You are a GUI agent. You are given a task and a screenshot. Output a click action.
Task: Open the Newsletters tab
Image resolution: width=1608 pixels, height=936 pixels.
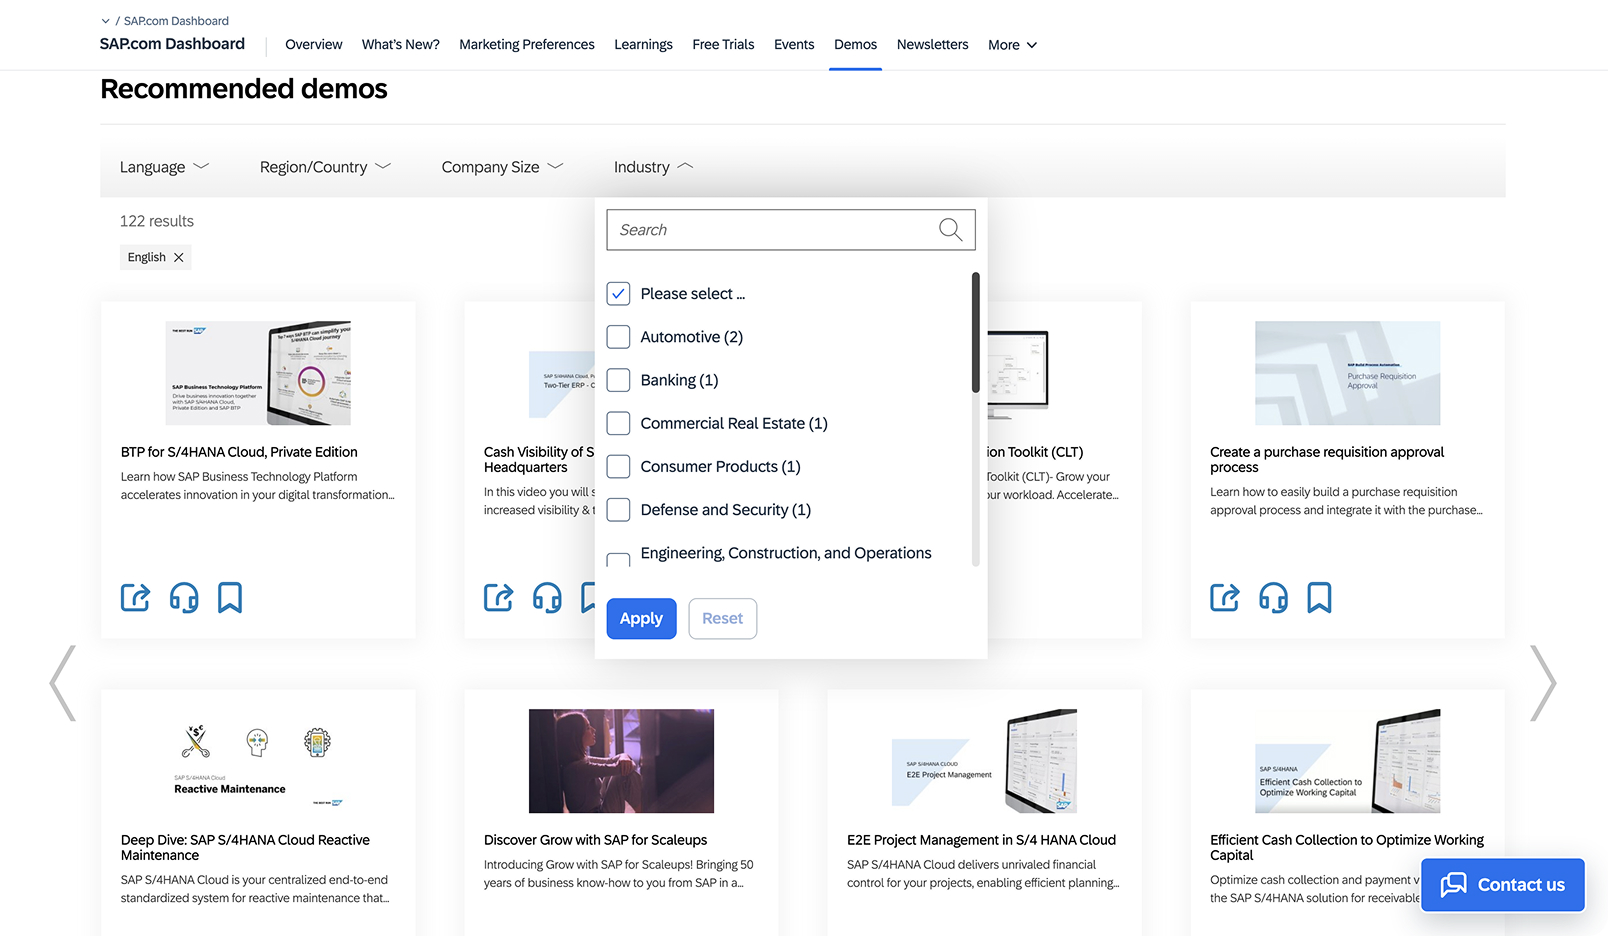932,45
